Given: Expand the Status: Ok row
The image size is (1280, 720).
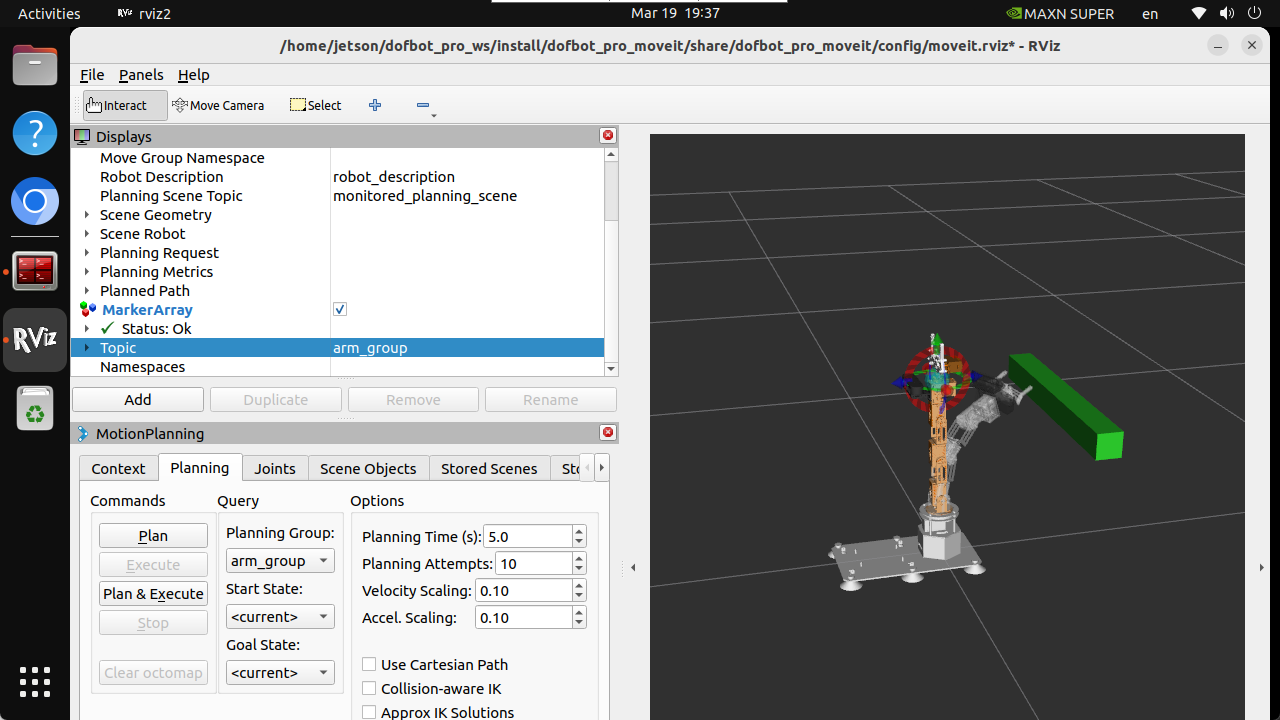Looking at the screenshot, I should tap(87, 329).
